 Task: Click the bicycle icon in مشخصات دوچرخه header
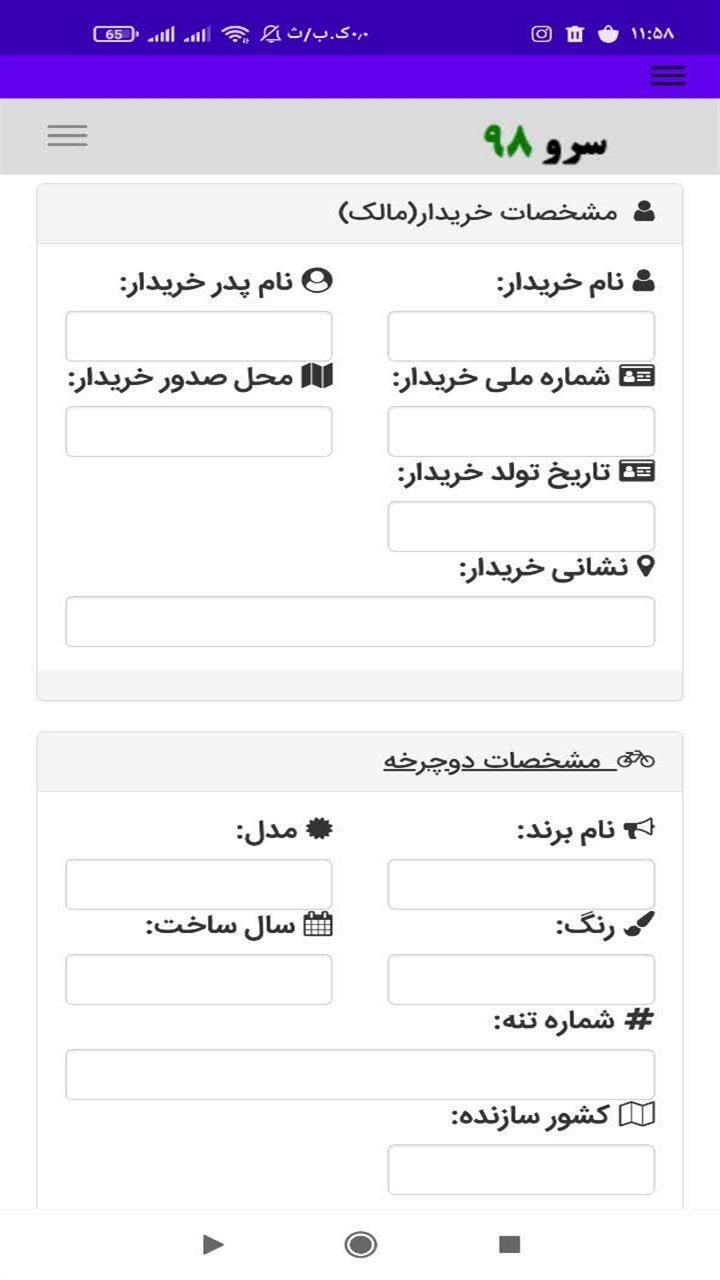[x=636, y=760]
